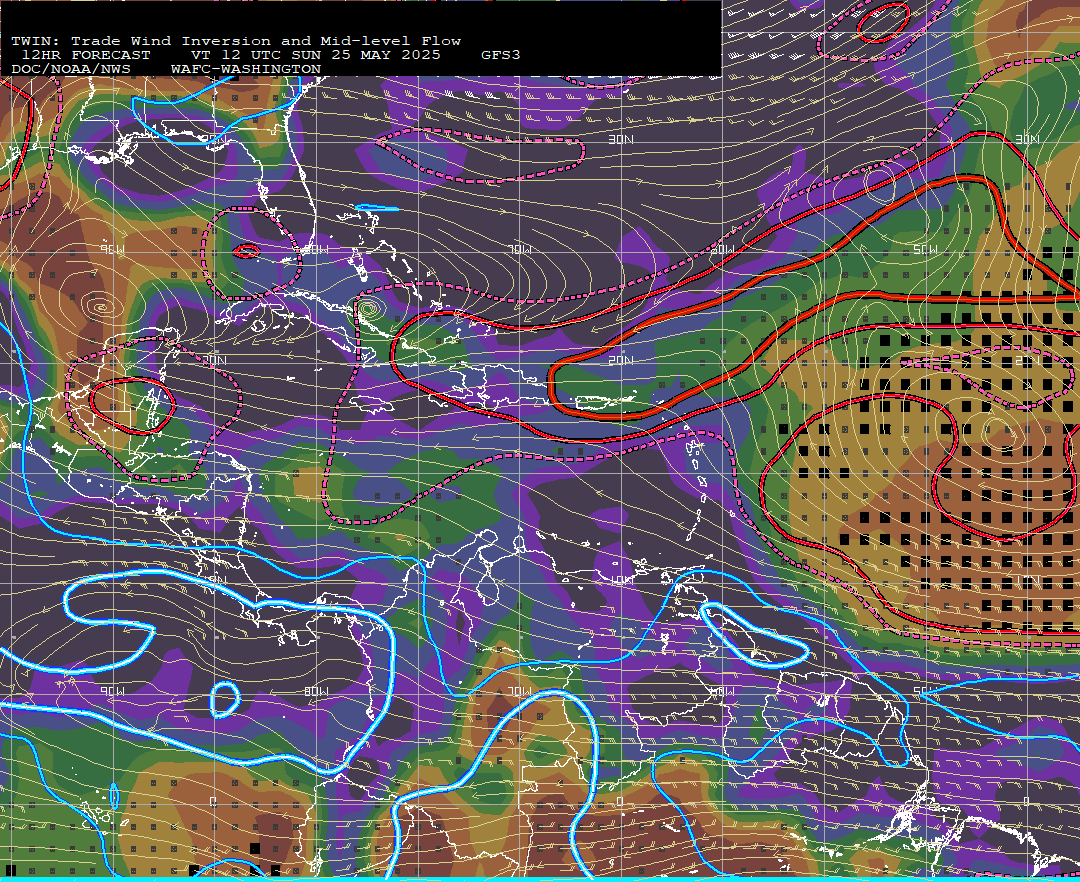Click the "GFS3" model label
Viewport: 1080px width, 882px height.
[x=501, y=55]
